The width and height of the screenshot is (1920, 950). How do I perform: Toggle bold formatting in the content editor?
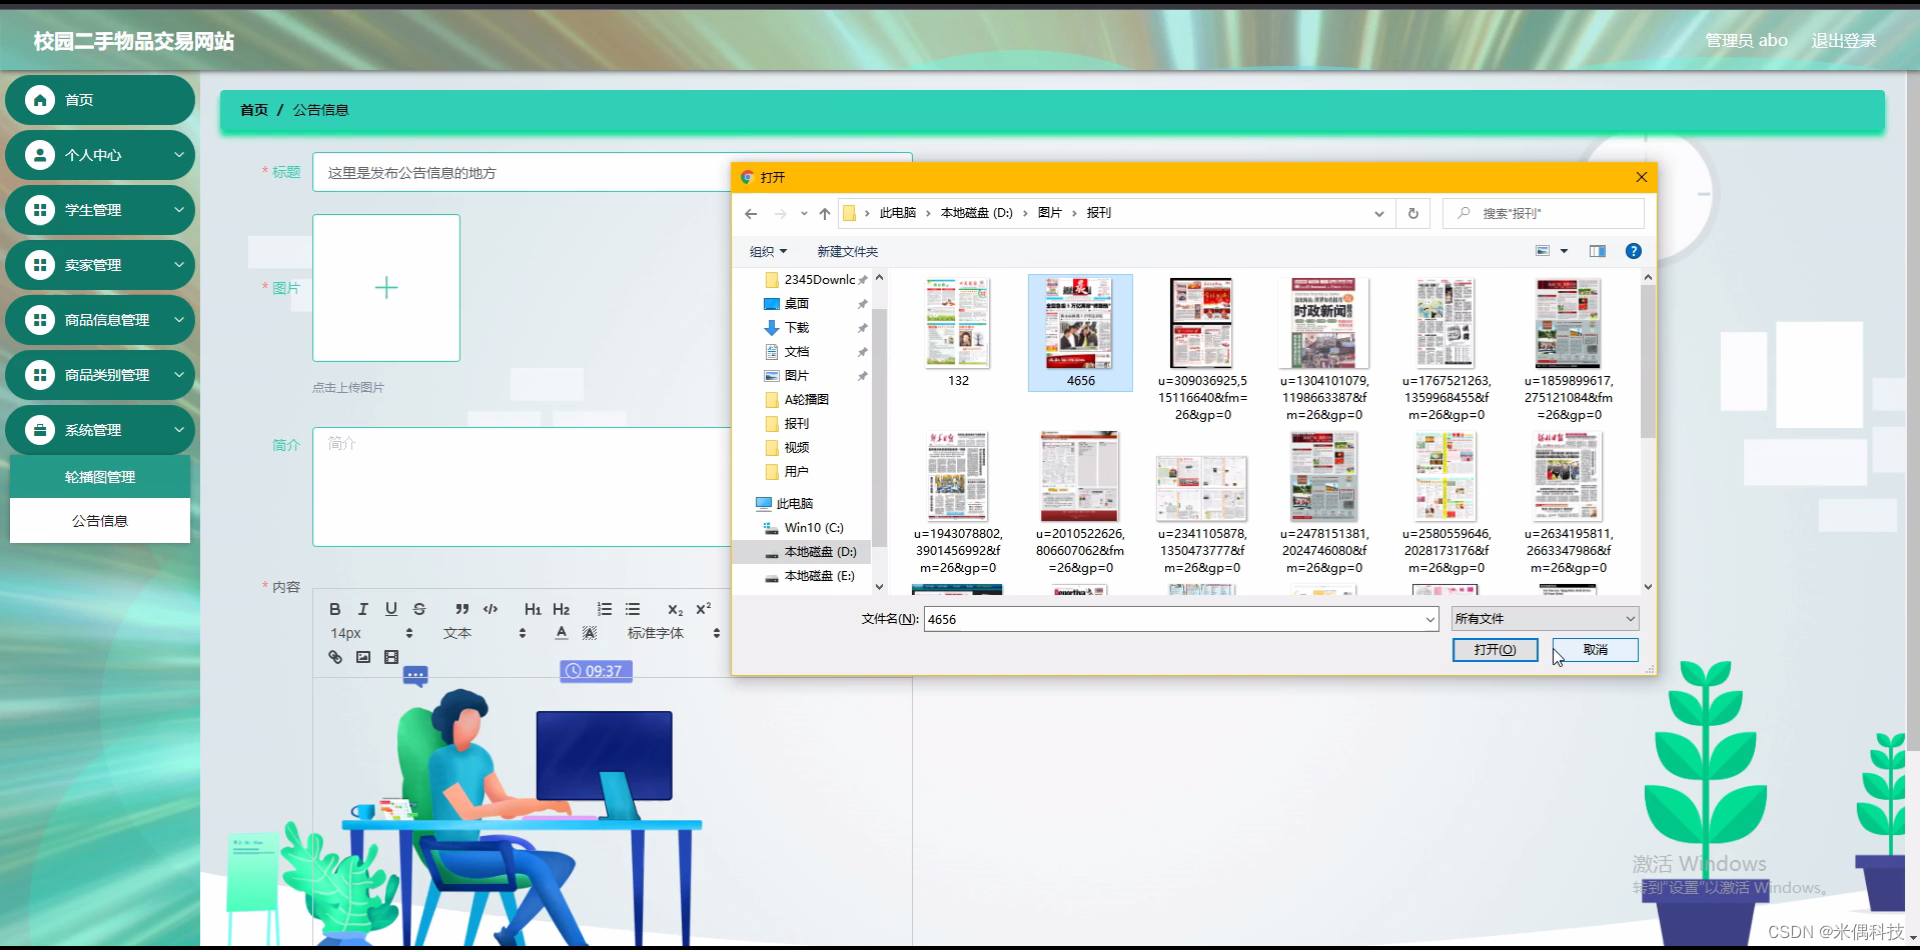335,609
